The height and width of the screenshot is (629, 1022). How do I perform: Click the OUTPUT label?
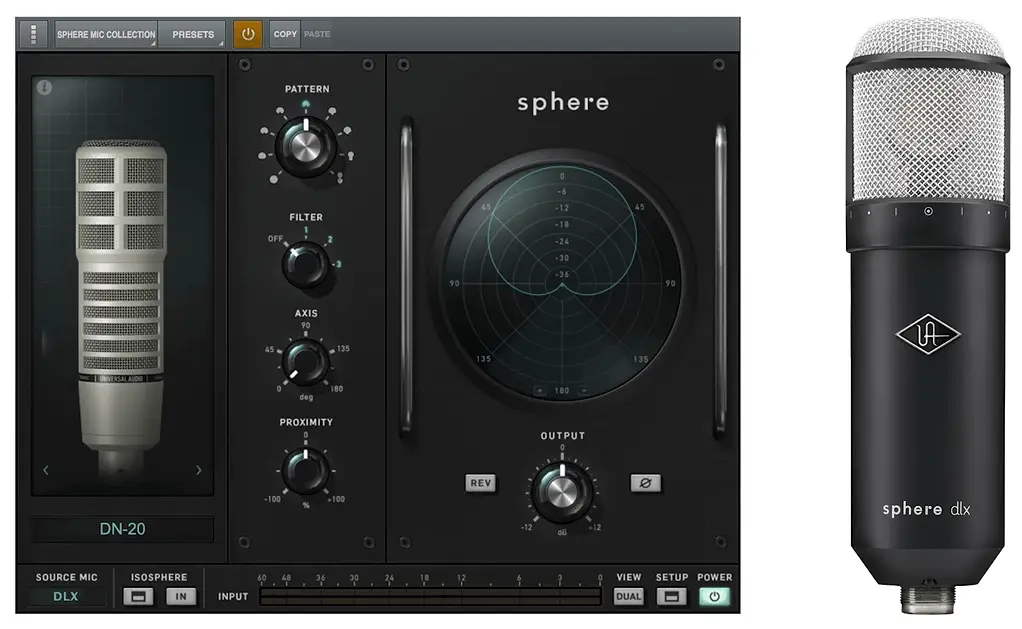pos(562,436)
